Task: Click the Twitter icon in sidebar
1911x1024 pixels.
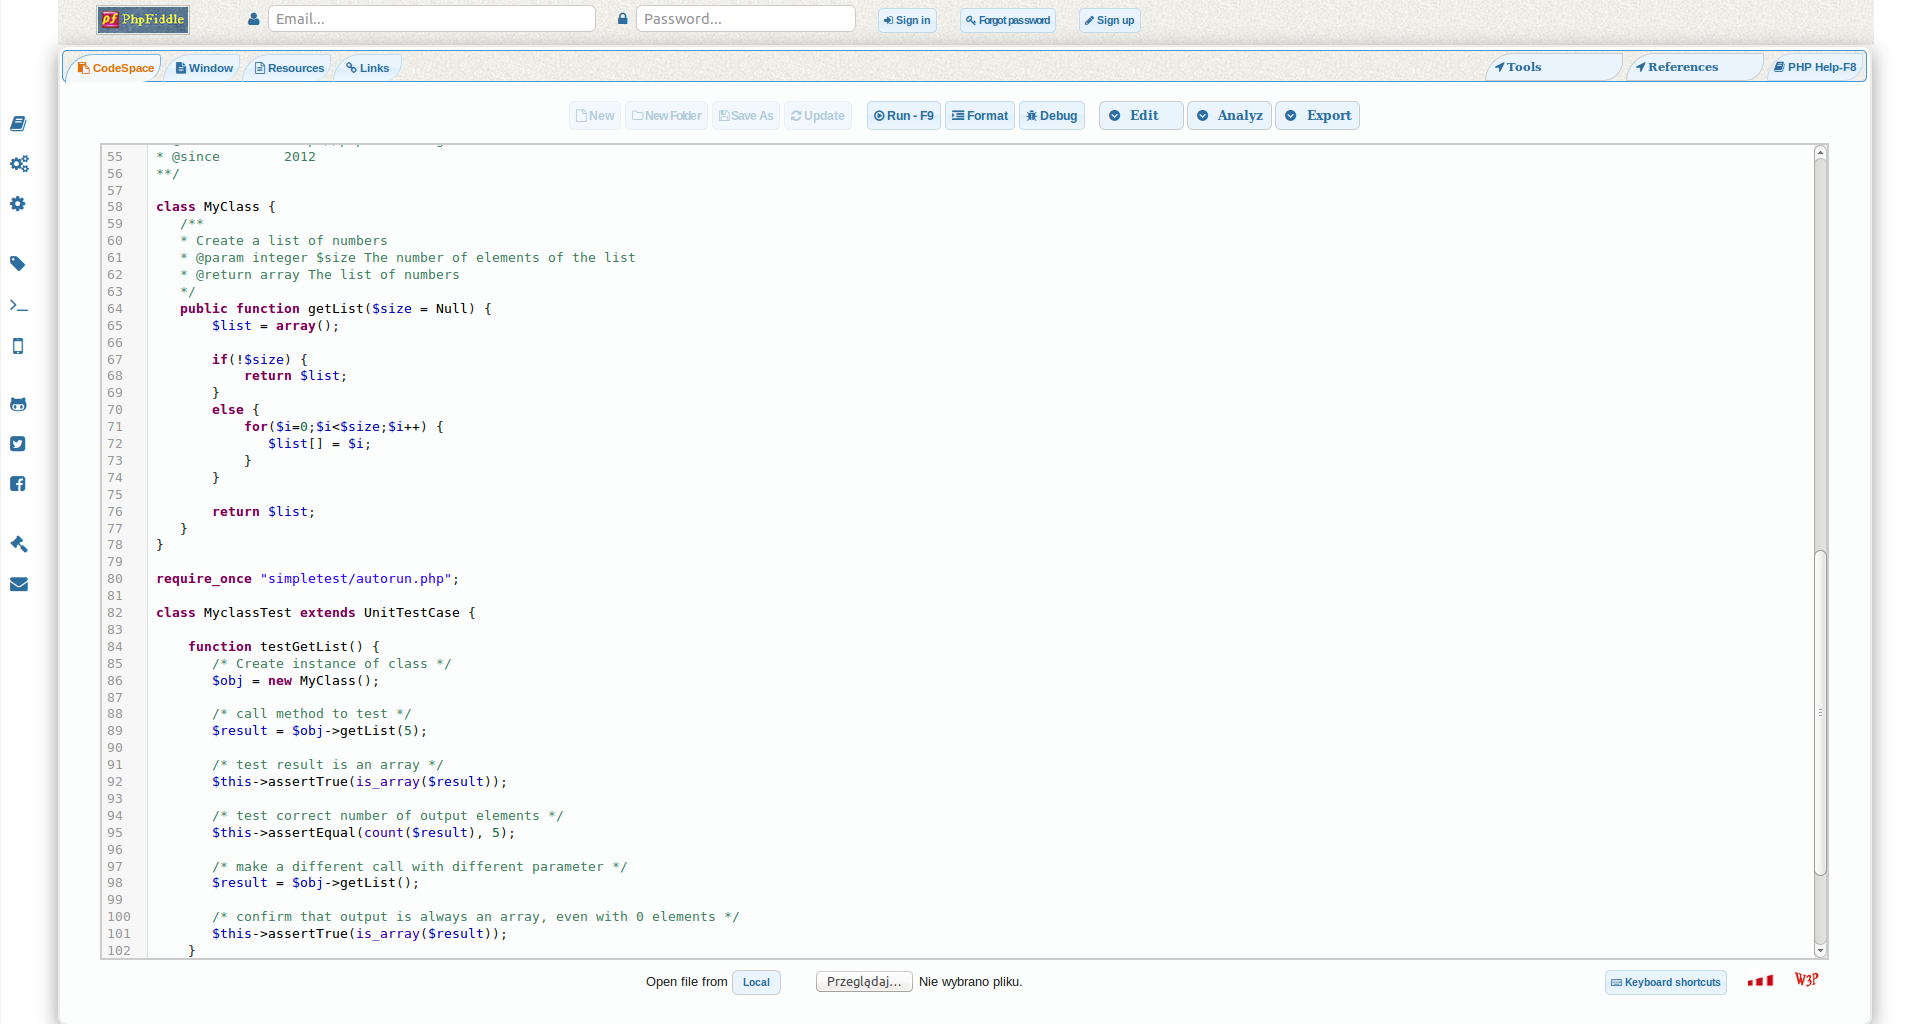Action: pyautogui.click(x=18, y=444)
